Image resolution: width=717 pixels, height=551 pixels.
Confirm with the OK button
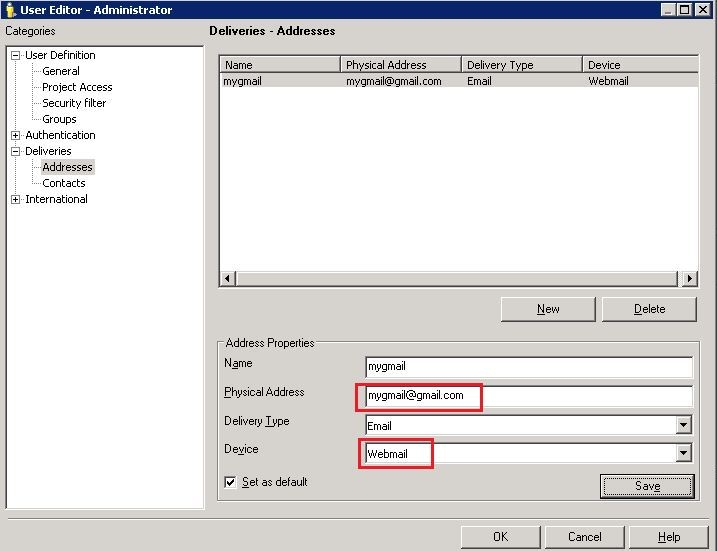tap(500, 537)
